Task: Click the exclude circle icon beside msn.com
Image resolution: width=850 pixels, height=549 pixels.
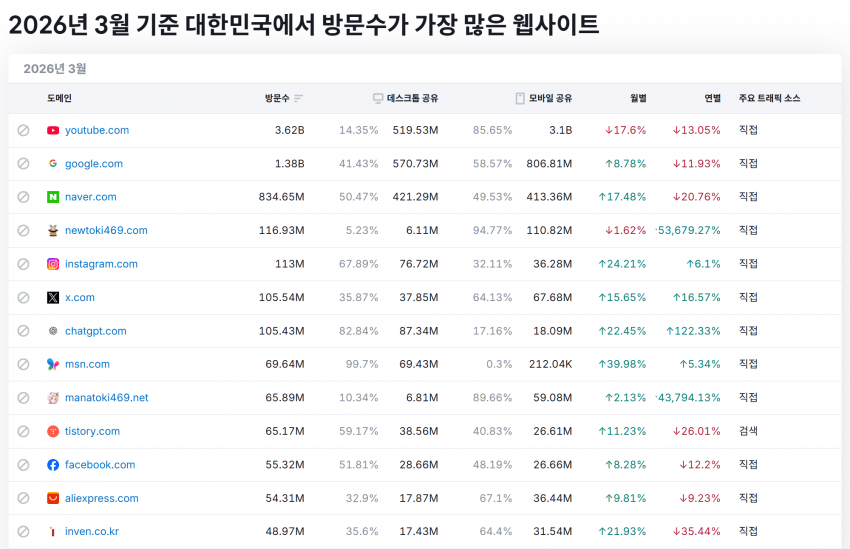Action: pos(23,364)
